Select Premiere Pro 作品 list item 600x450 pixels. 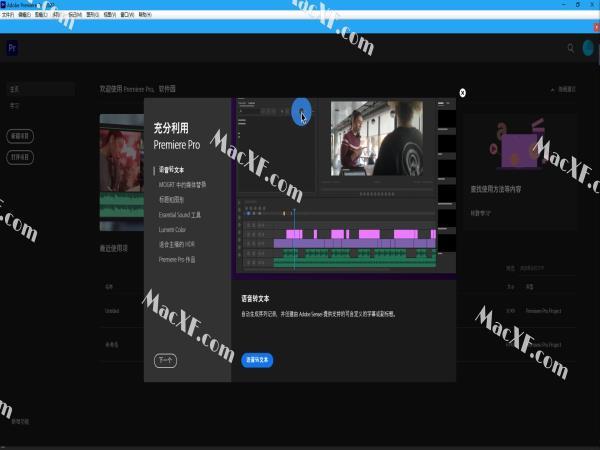tap(177, 259)
